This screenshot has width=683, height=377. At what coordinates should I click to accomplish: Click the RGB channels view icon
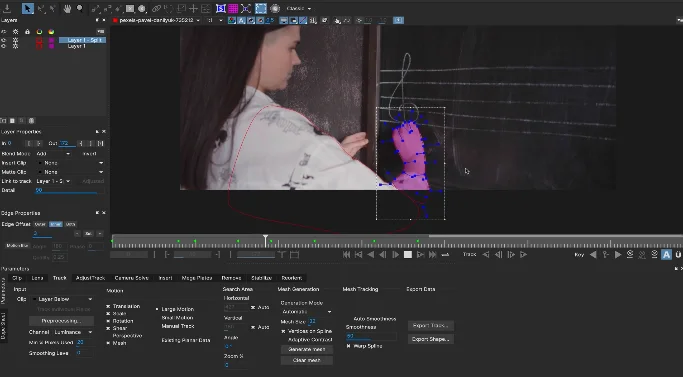[x=232, y=20]
